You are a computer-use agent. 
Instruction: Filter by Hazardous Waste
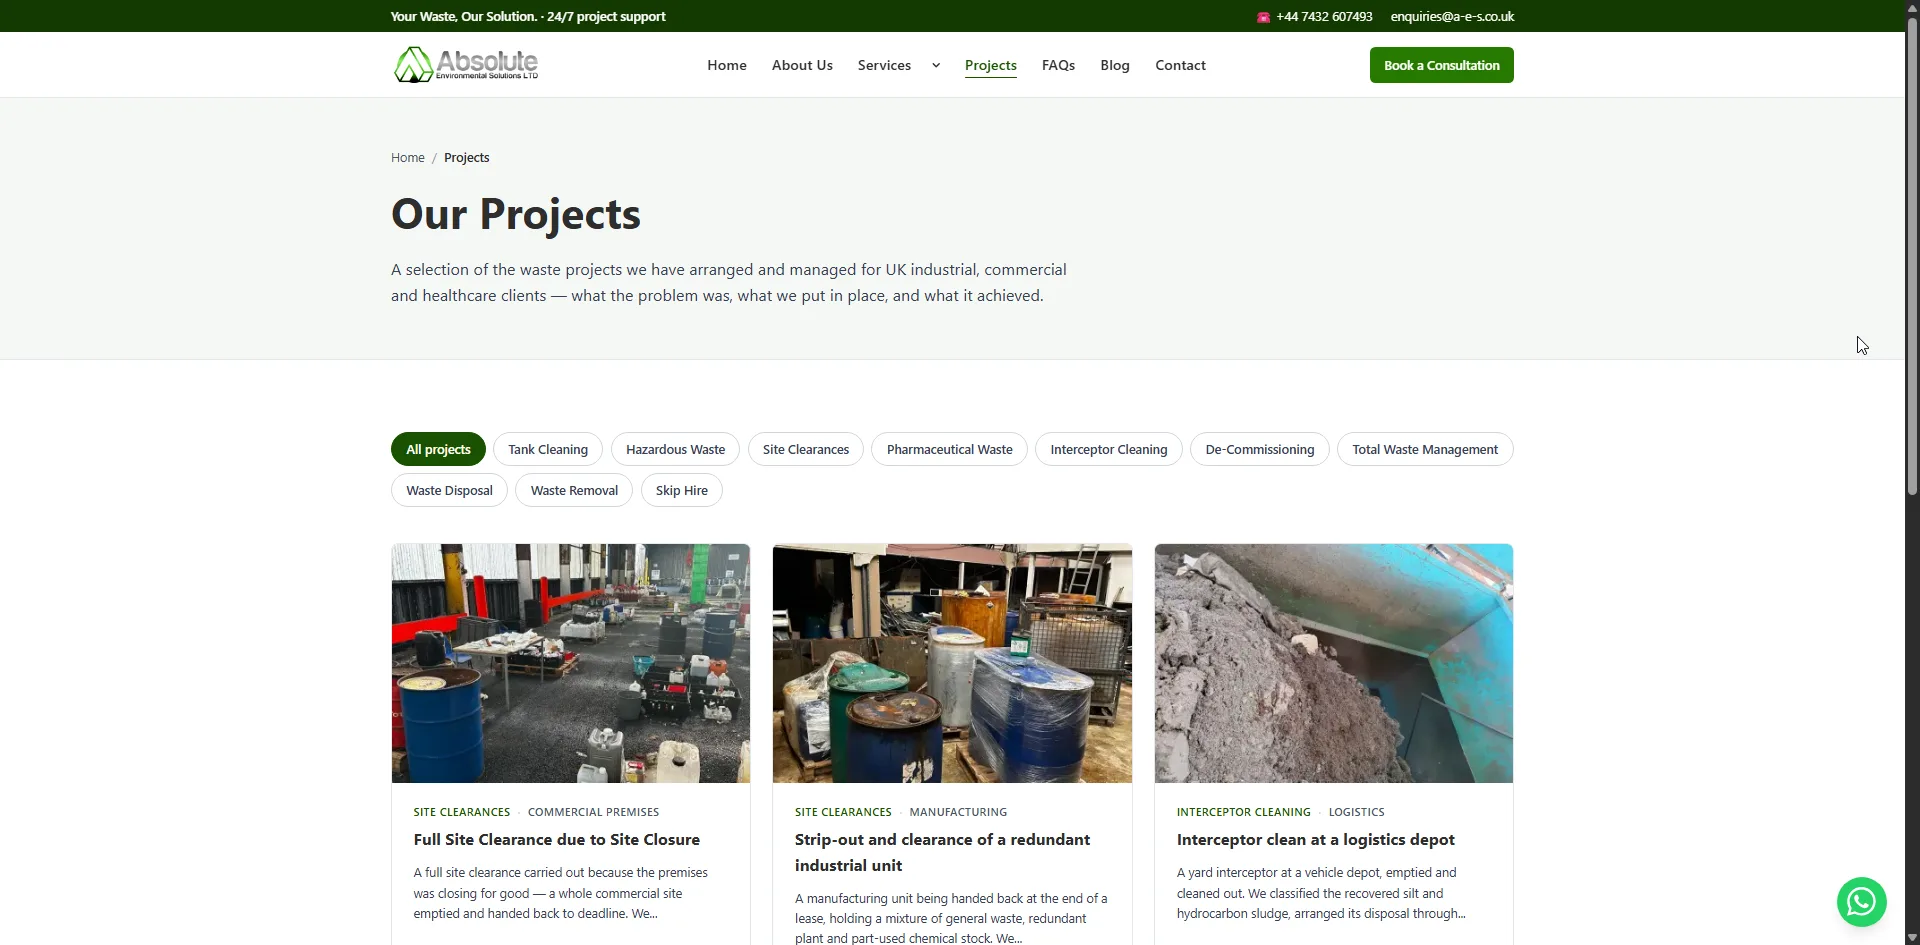pos(676,450)
